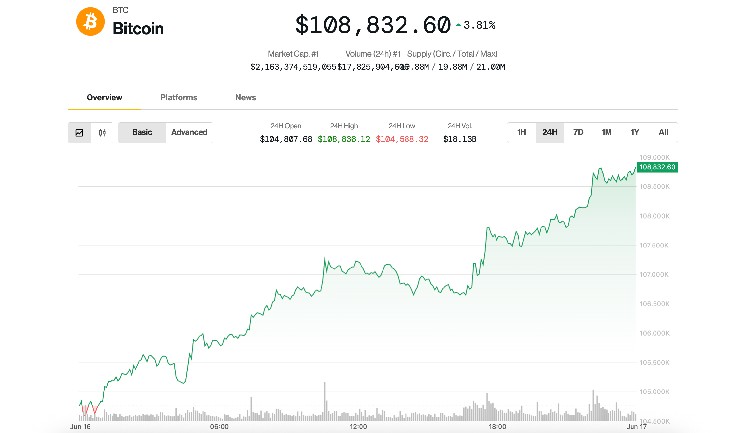Toggle the Advanced chart mode

[189, 132]
